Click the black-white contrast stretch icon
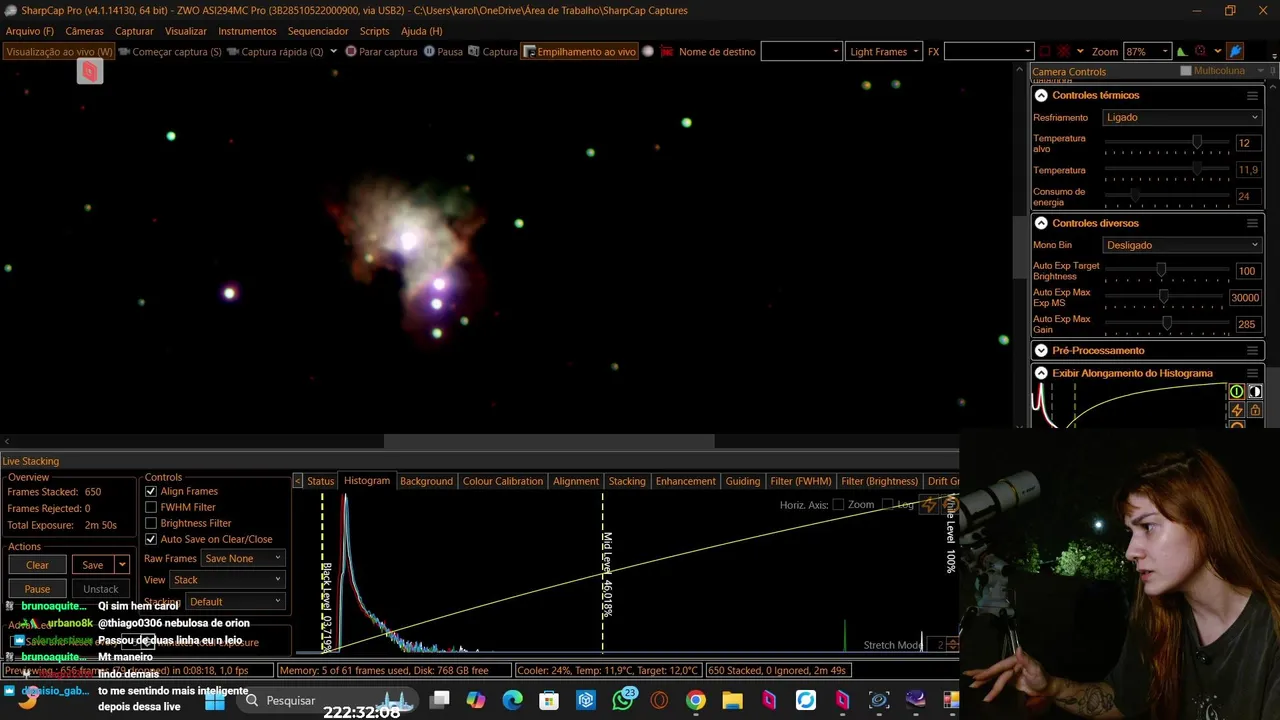 pyautogui.click(x=1255, y=391)
